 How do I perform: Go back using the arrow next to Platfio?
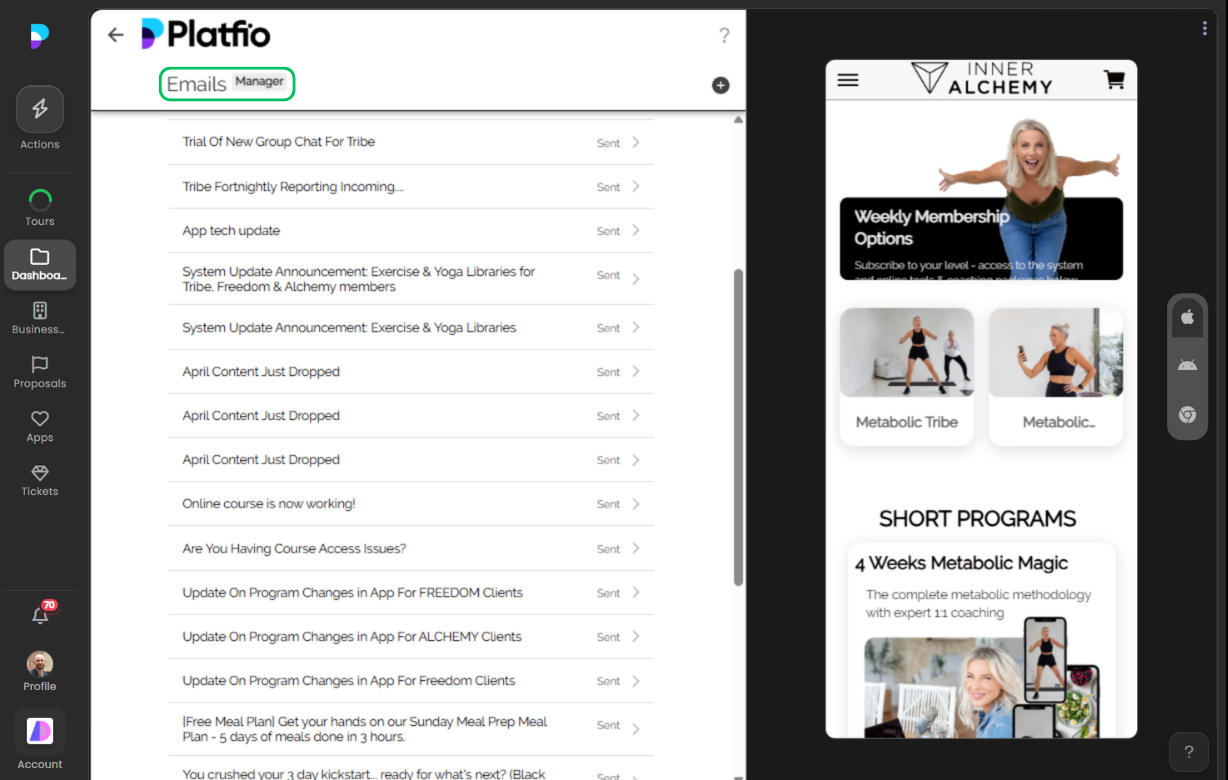[x=115, y=34]
